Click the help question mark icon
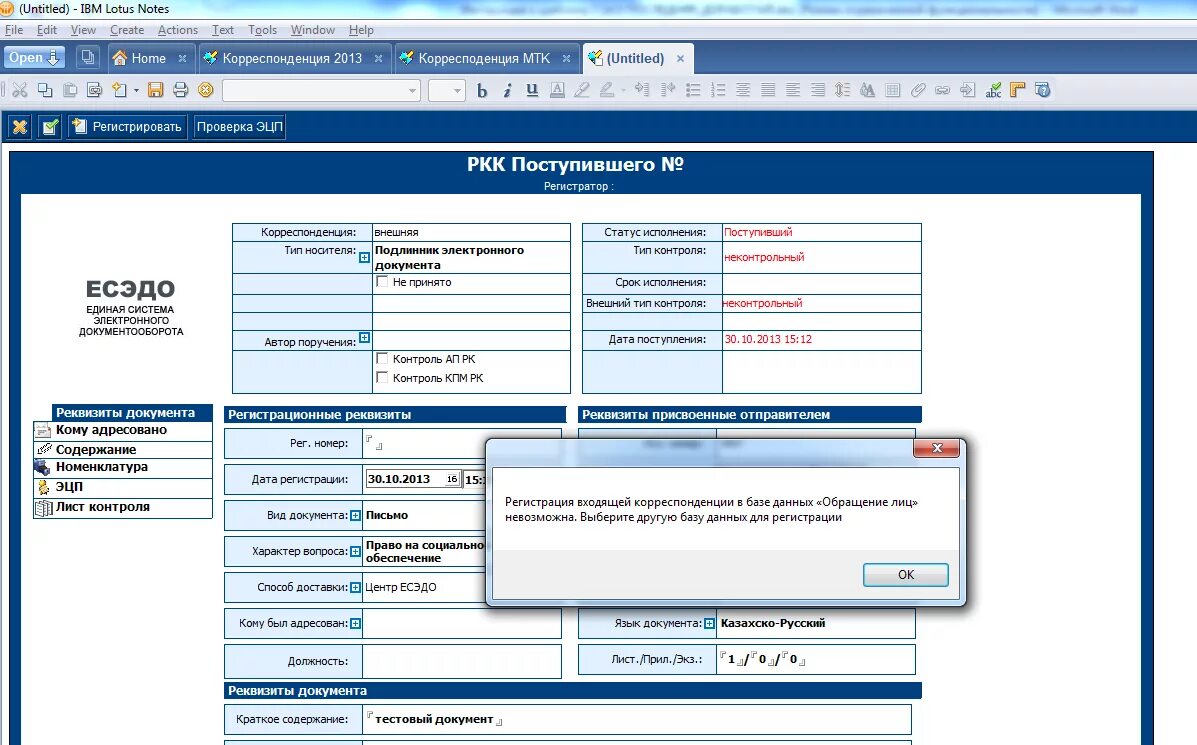Image resolution: width=1197 pixels, height=745 pixels. [1043, 90]
